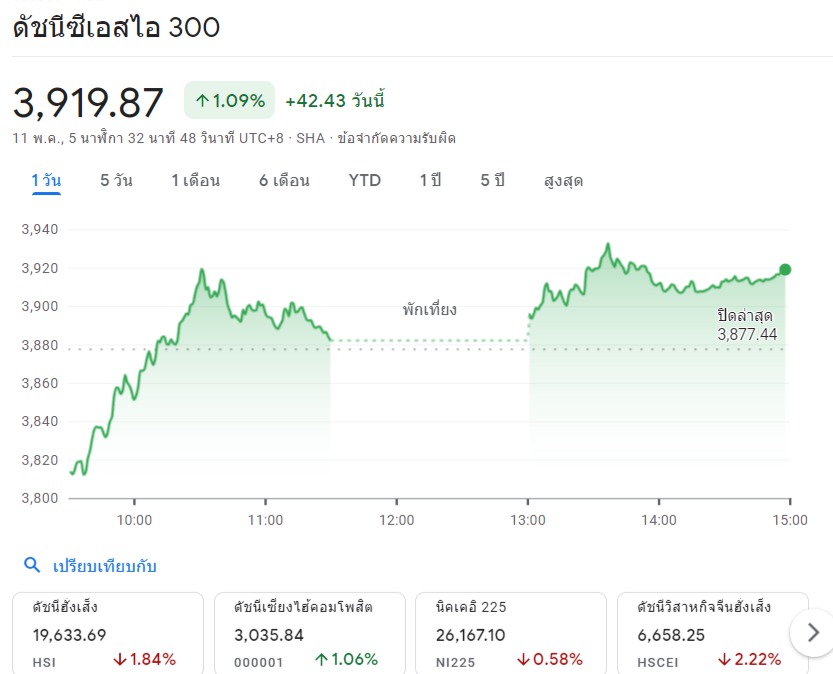Select the YTD range tab

point(365,181)
